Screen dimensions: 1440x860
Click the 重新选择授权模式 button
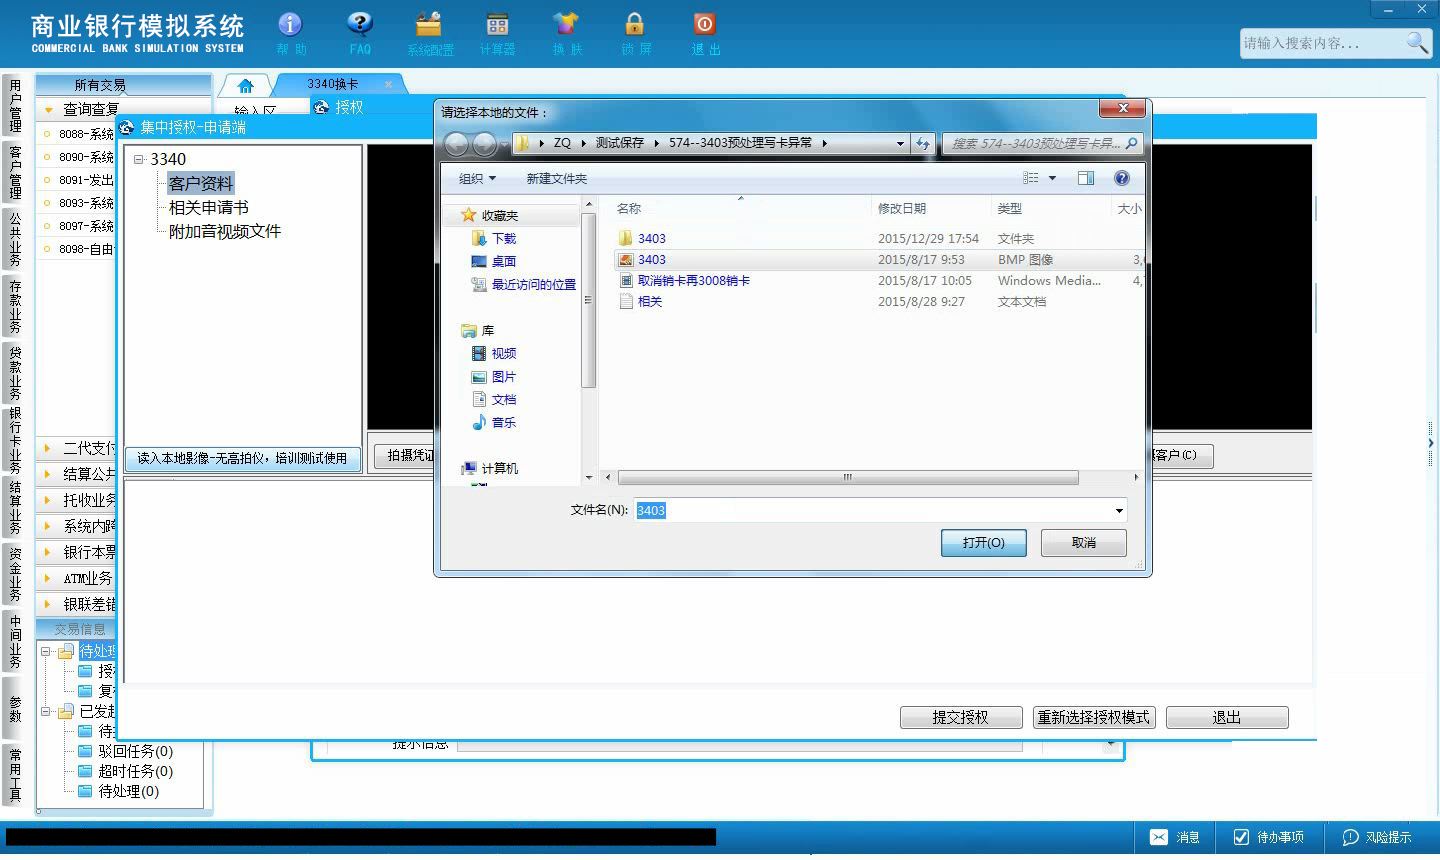coord(1094,718)
